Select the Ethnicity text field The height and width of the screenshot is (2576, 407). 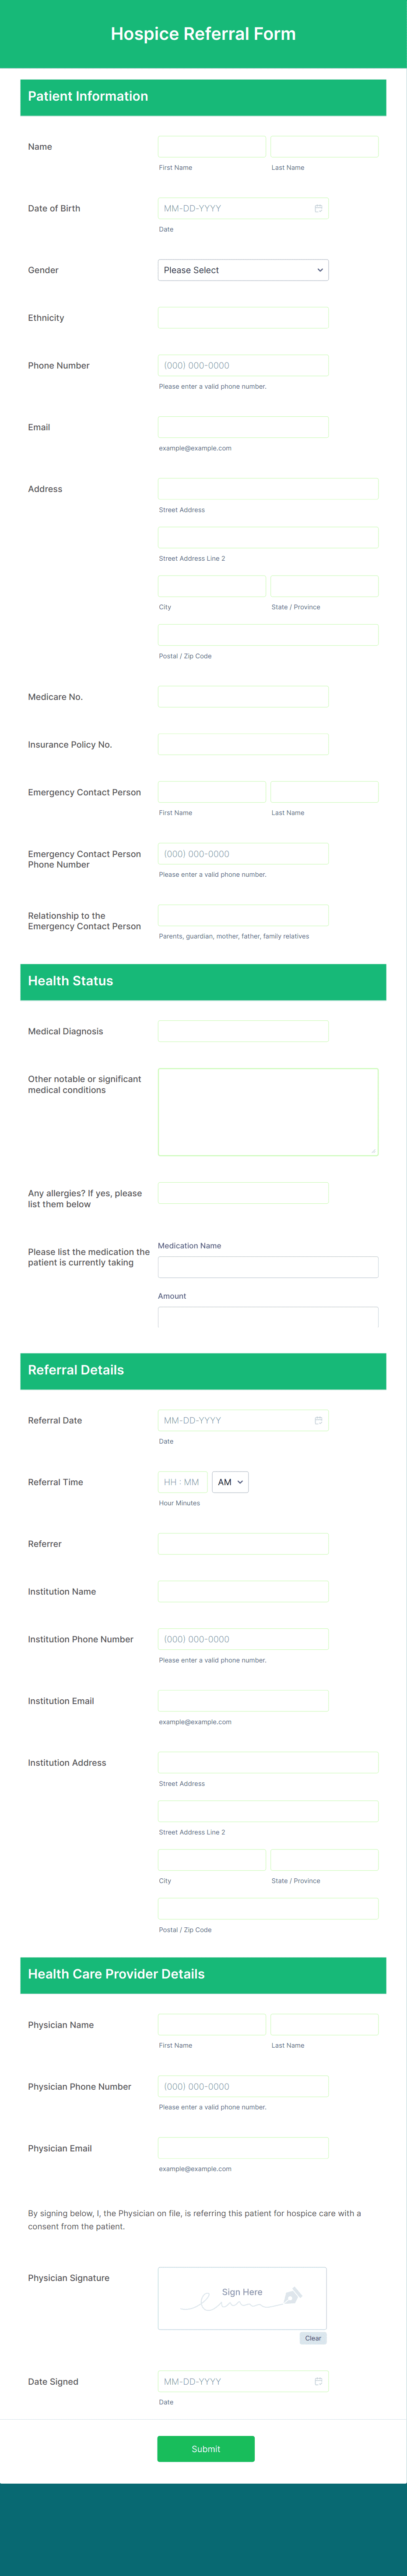[x=243, y=318]
